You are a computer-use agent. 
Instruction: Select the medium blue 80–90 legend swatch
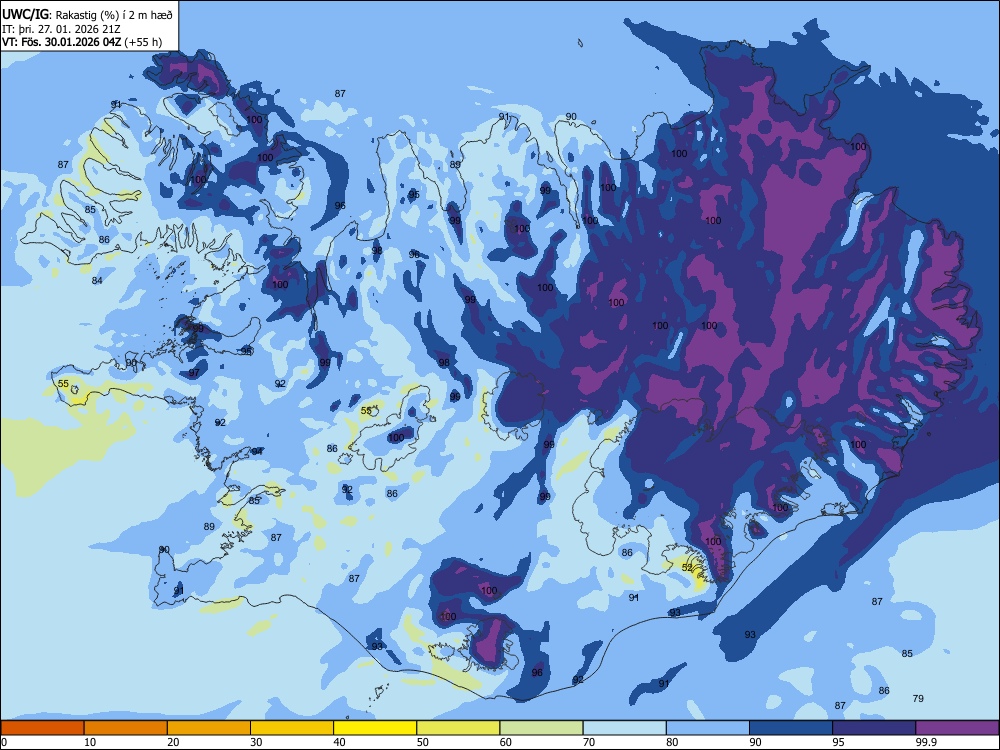(x=708, y=728)
